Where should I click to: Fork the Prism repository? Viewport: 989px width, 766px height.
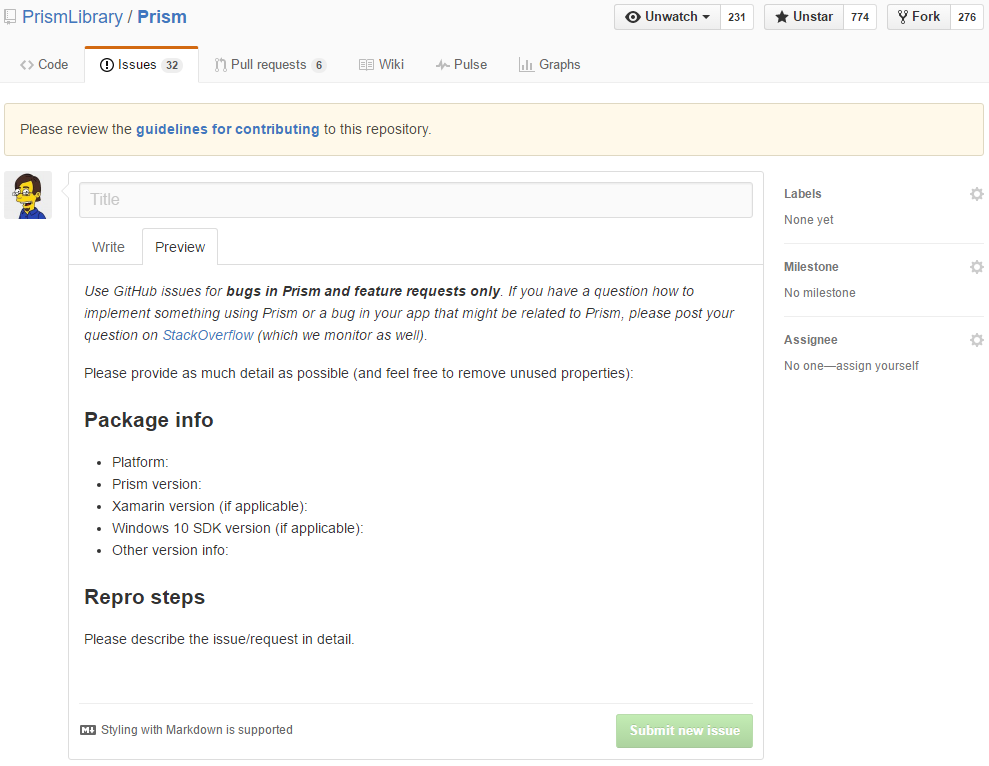[919, 17]
